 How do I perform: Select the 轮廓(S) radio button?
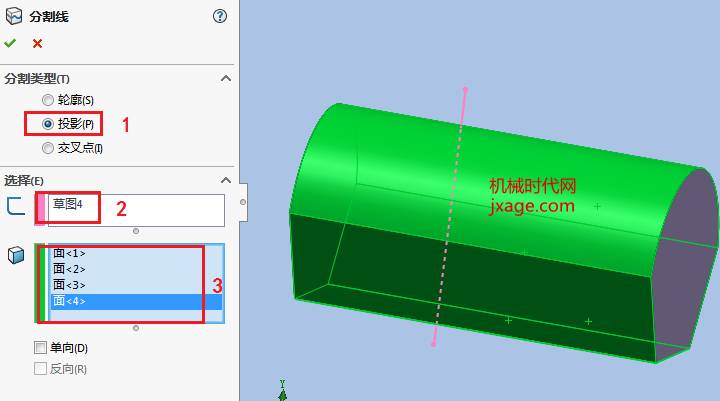point(48,100)
